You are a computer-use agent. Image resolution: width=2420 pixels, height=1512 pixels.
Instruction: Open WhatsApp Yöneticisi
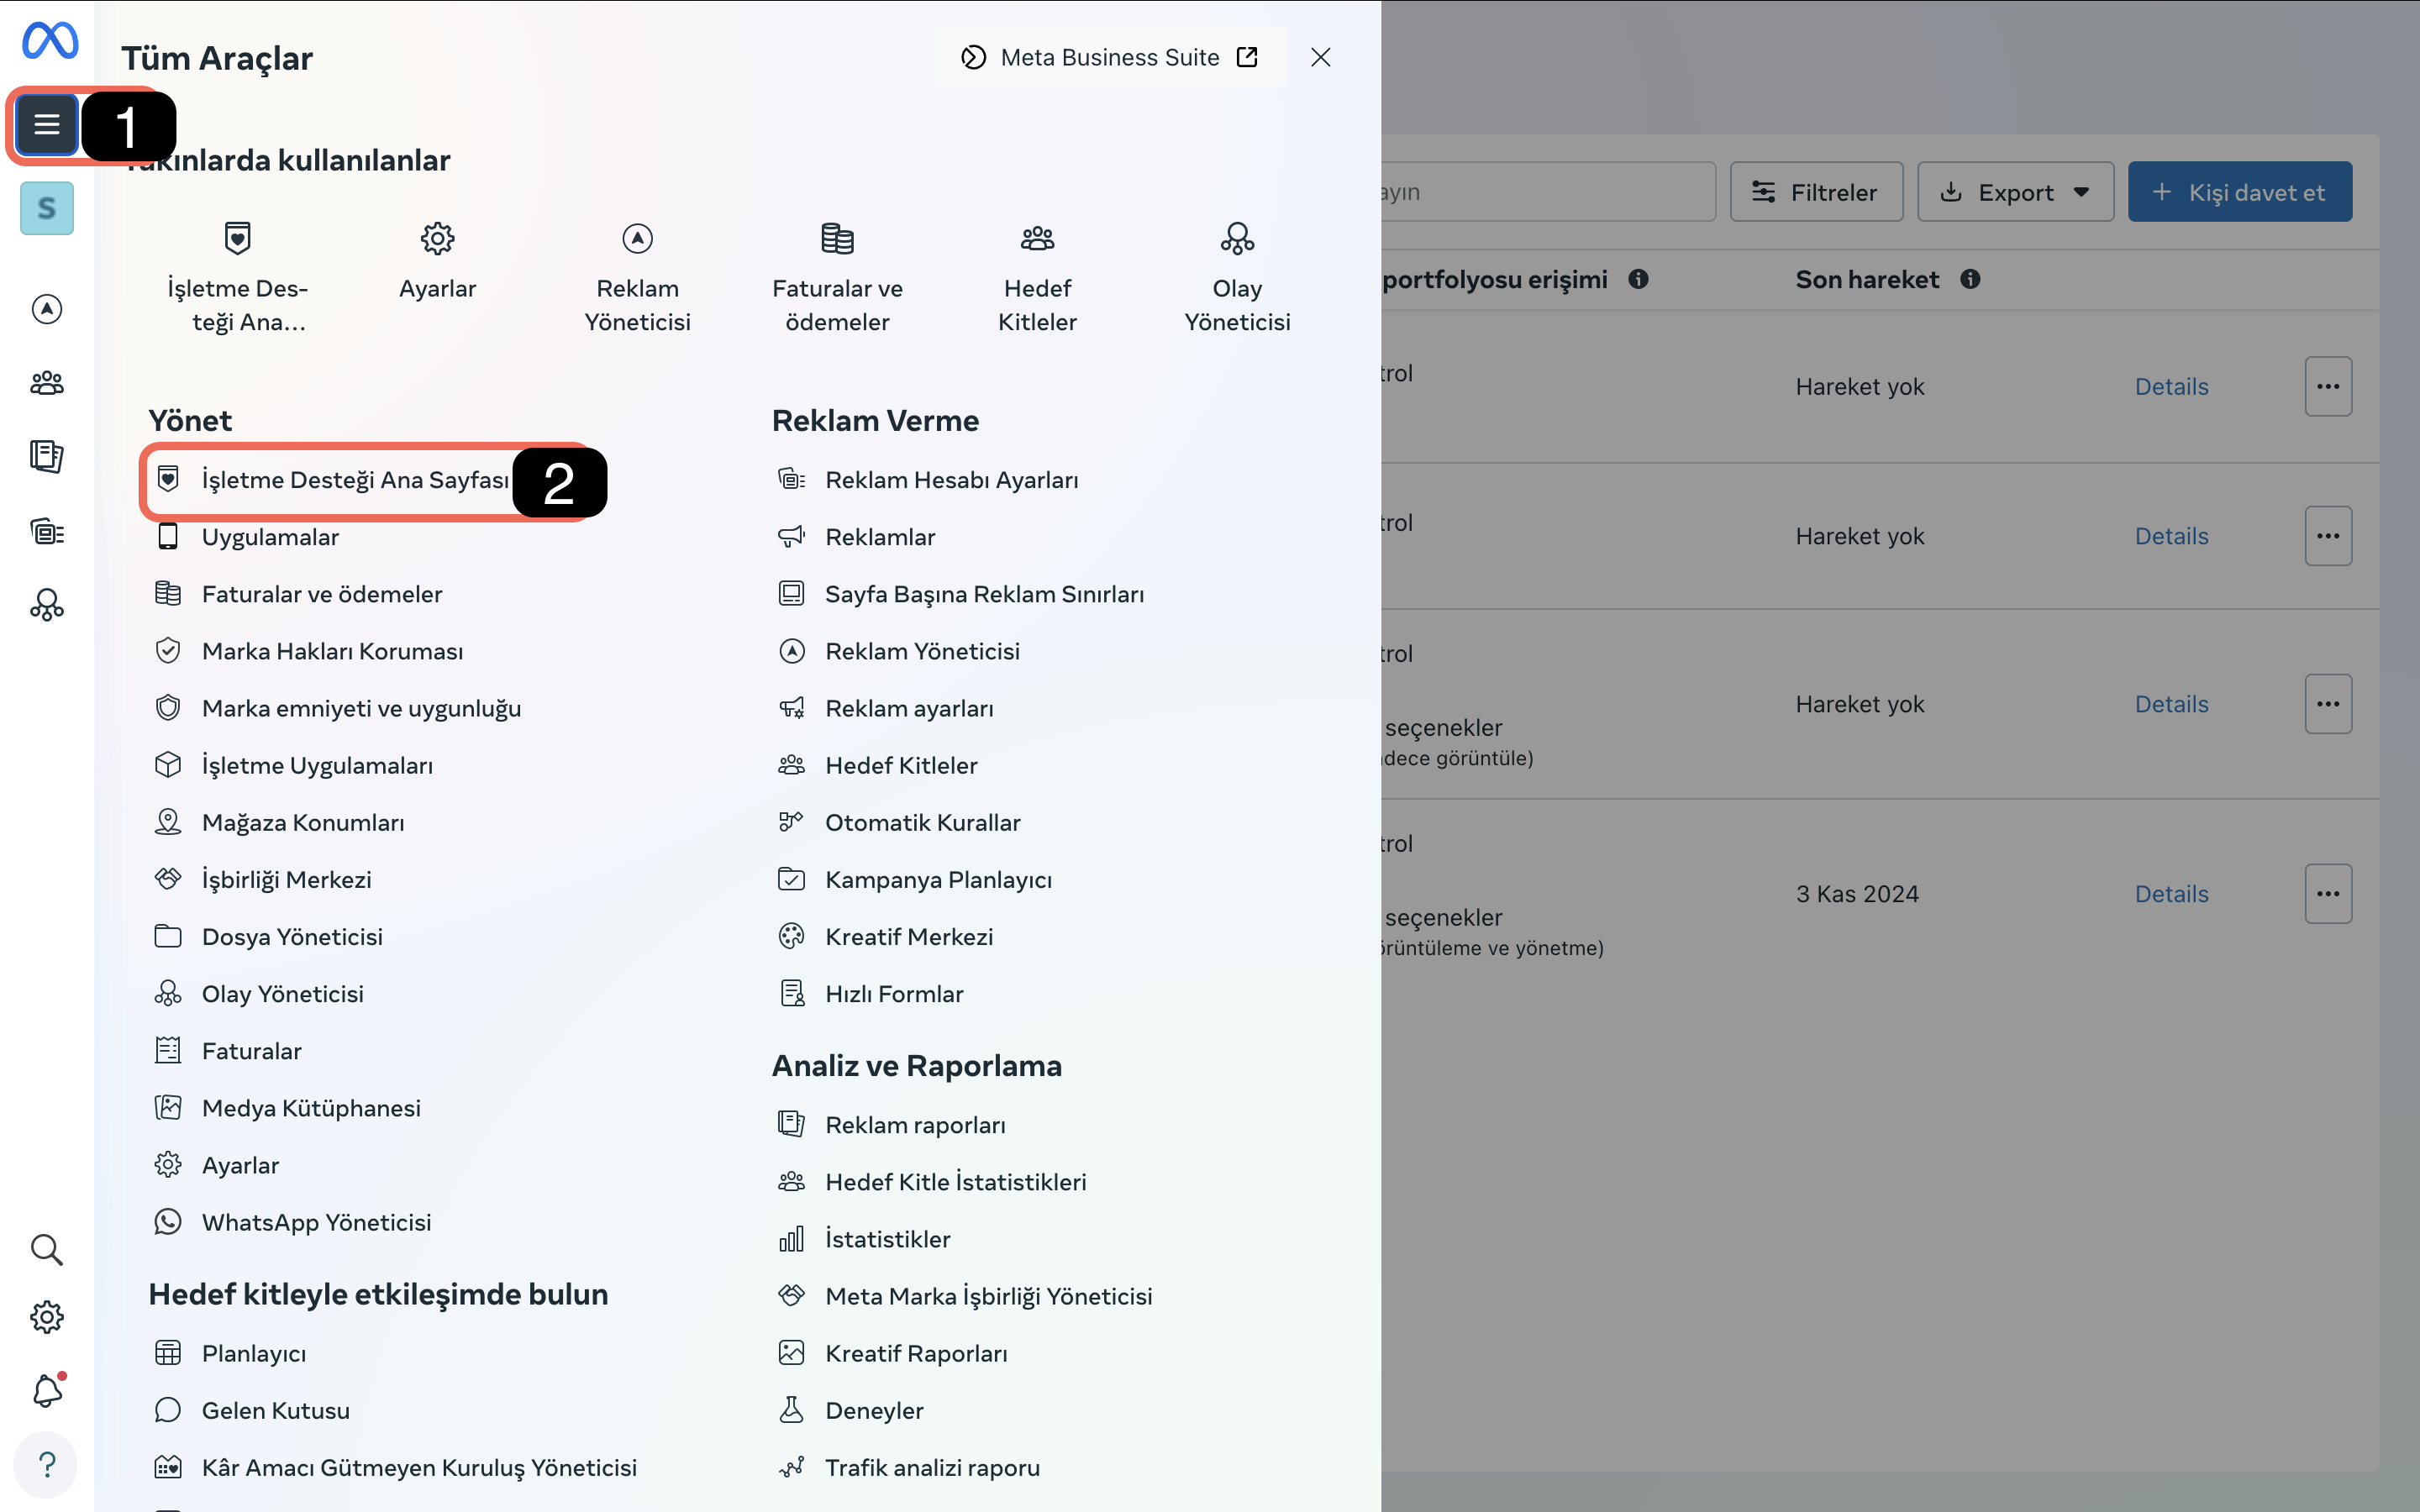tap(294, 1222)
